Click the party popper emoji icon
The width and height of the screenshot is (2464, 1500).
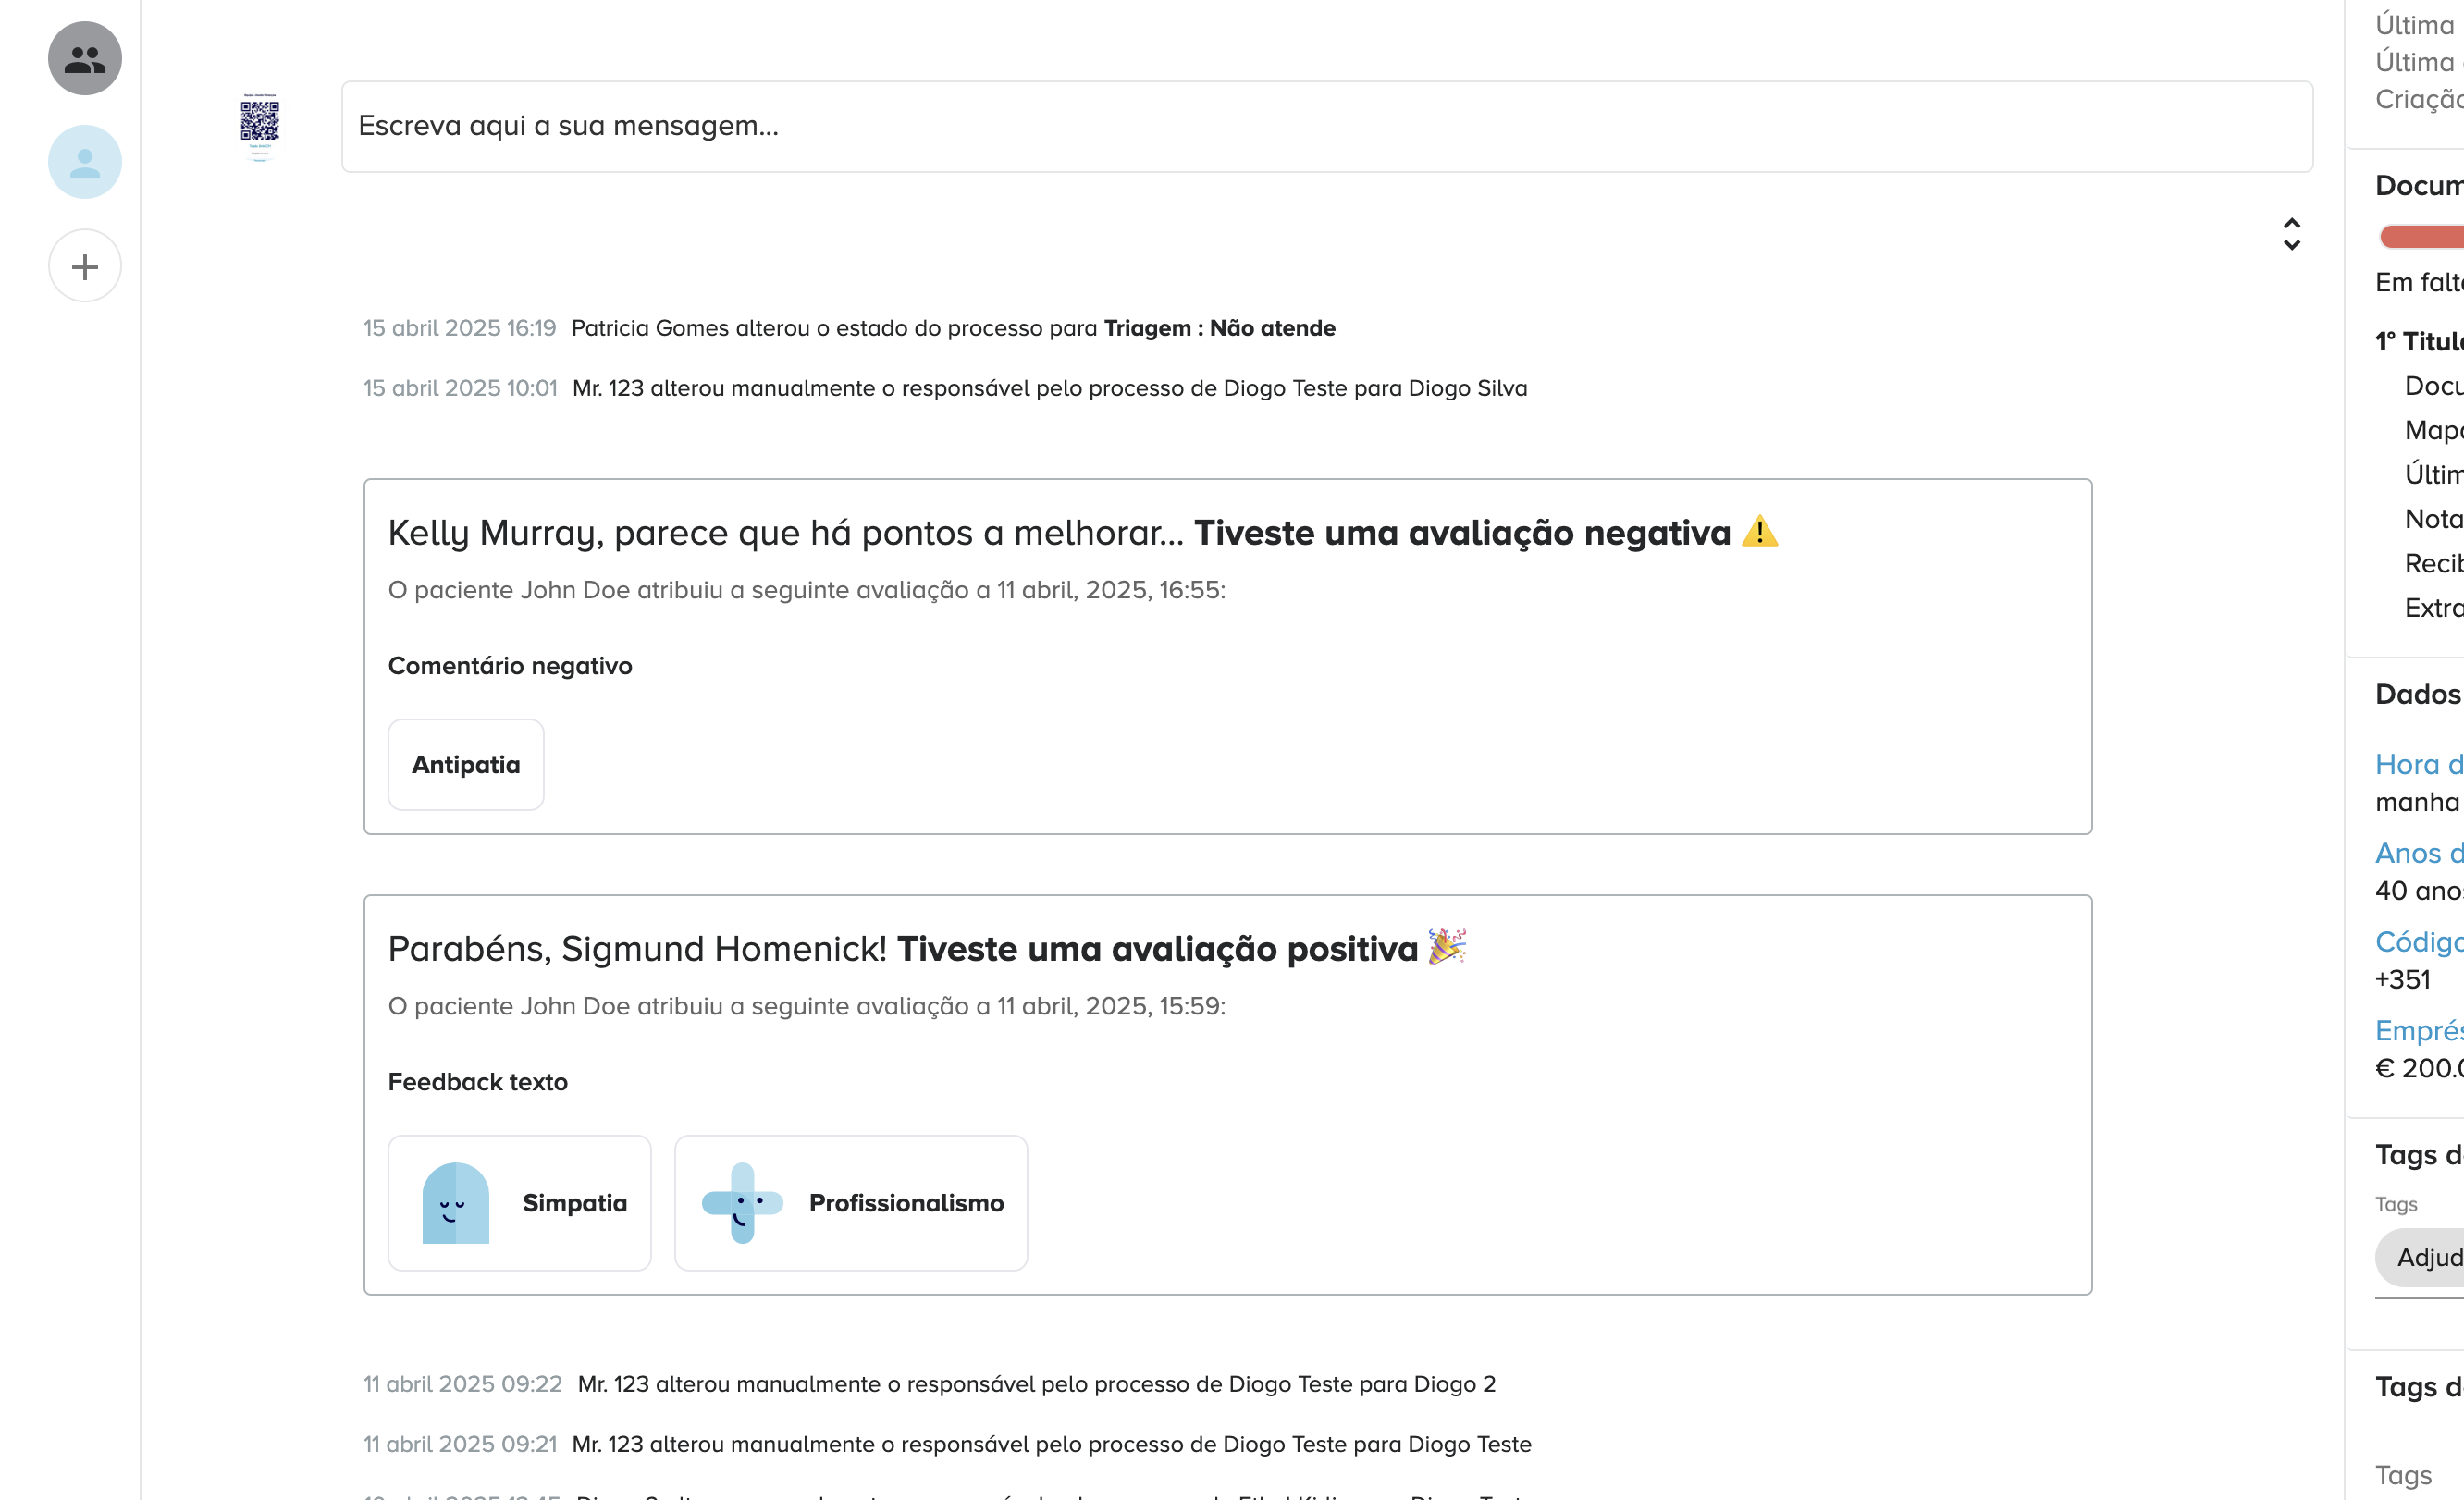1446,947
